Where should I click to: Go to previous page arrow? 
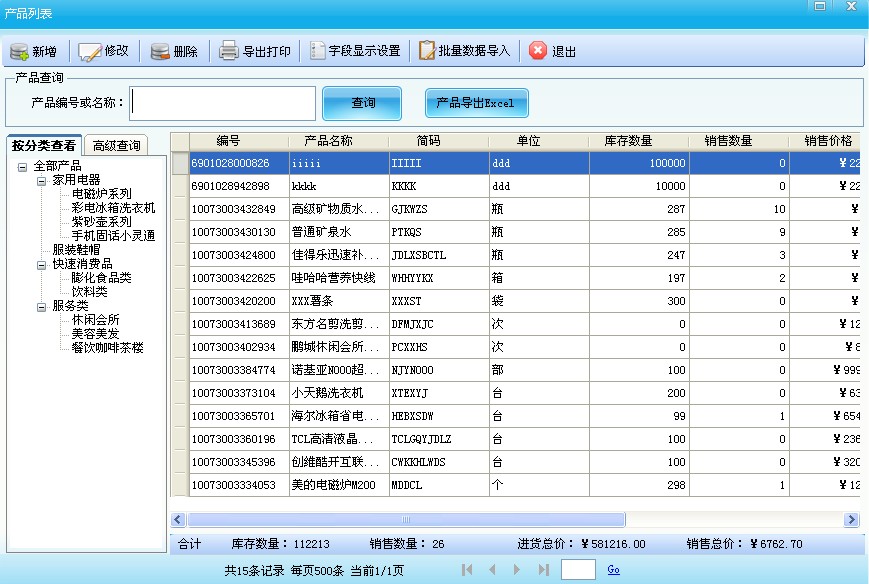[492, 570]
